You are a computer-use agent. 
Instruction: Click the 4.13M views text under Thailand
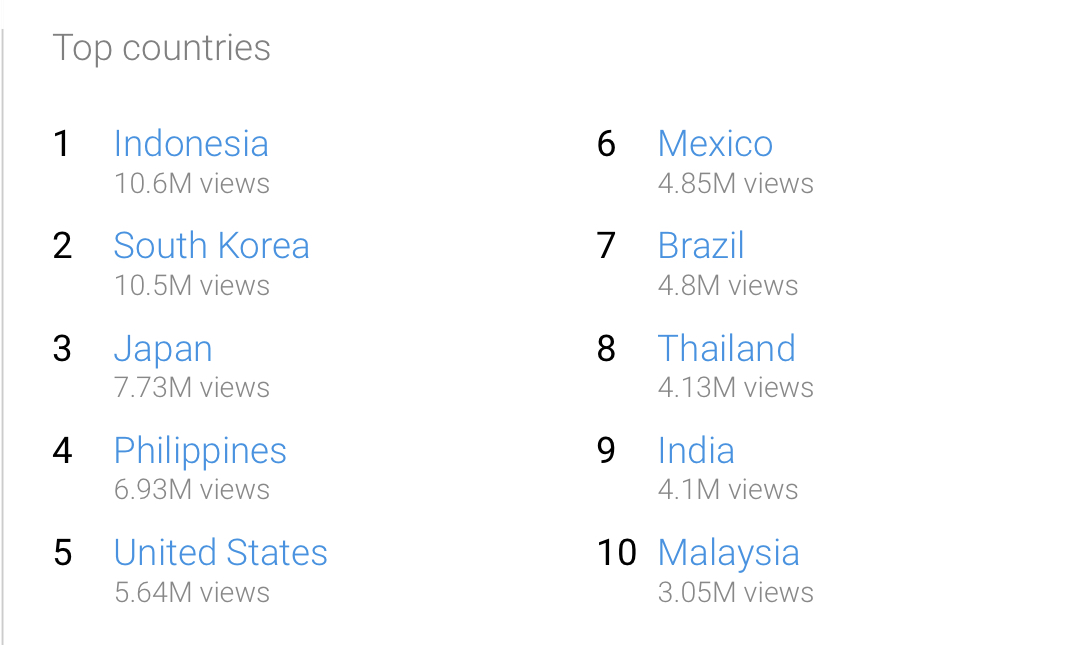tap(736, 388)
